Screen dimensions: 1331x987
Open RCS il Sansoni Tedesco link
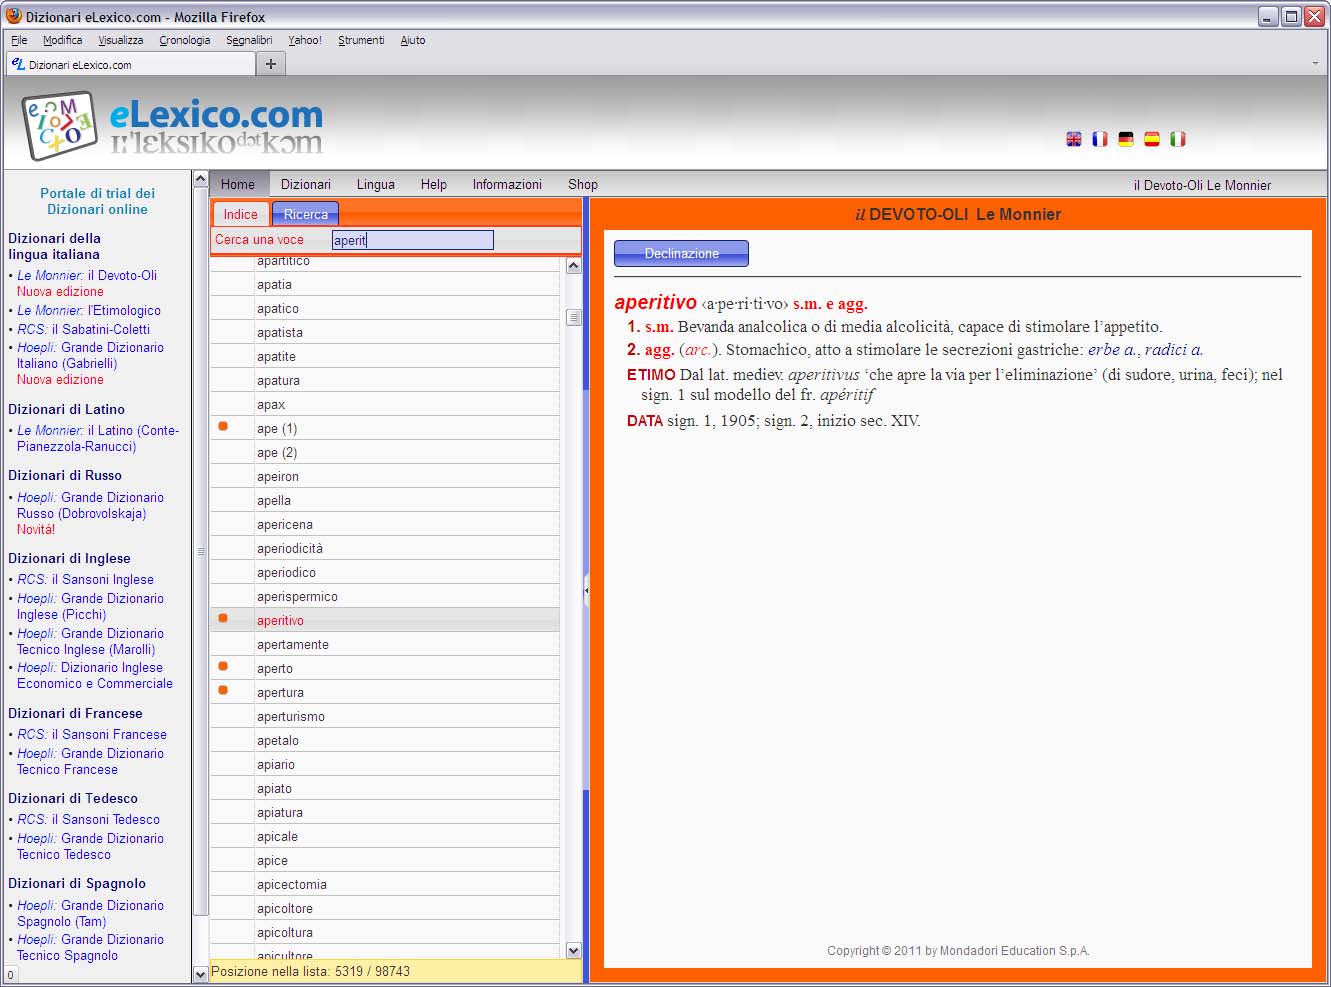click(88, 819)
